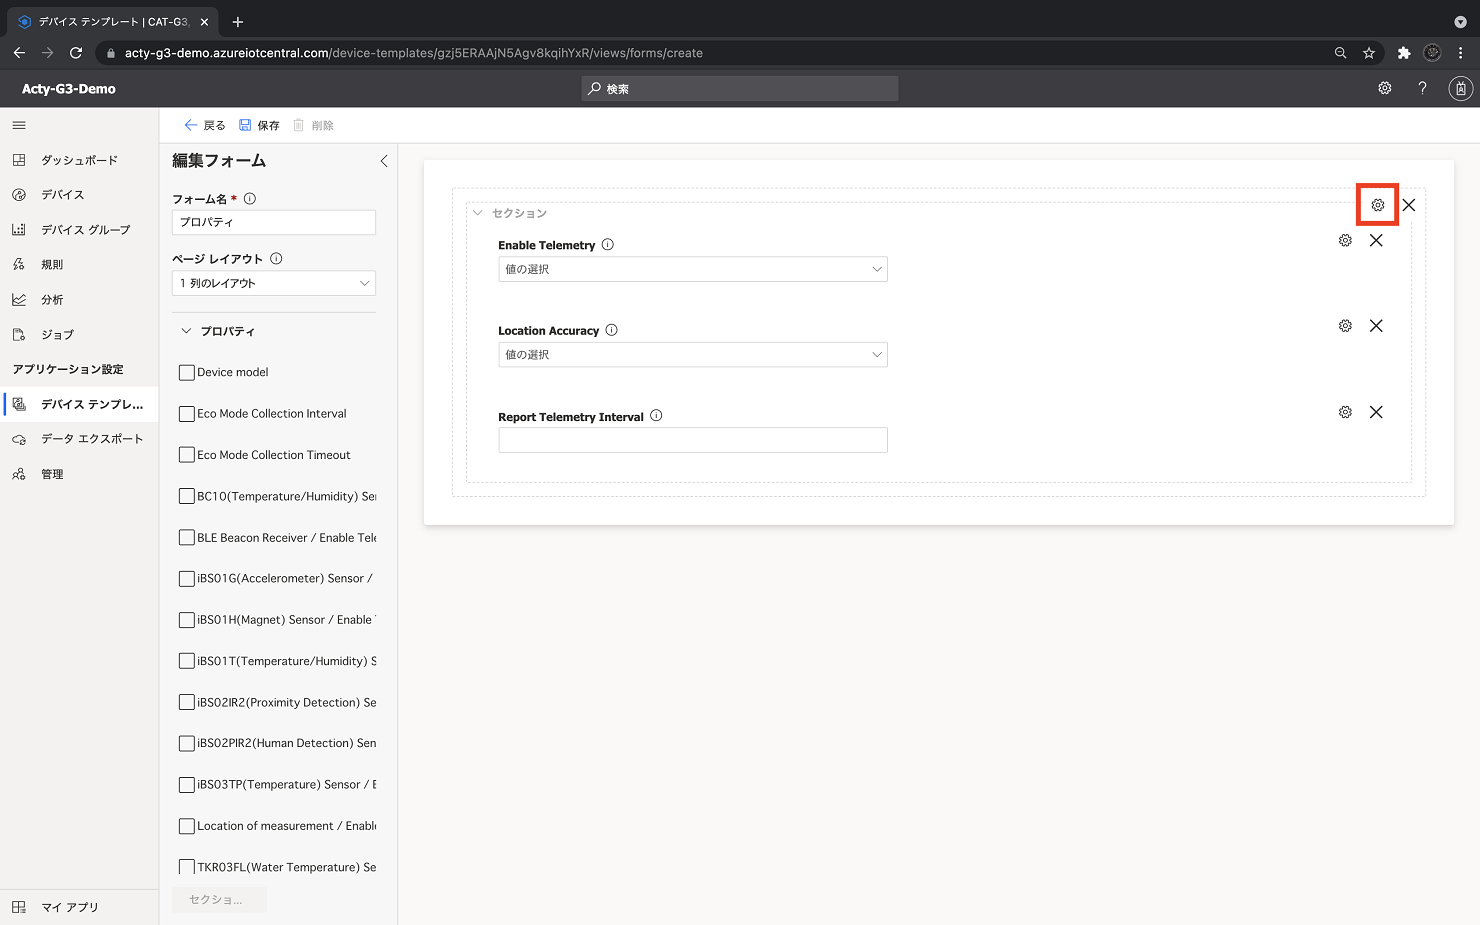Open section settings gear icon
Viewport: 1480px width, 925px height.
(1377, 205)
